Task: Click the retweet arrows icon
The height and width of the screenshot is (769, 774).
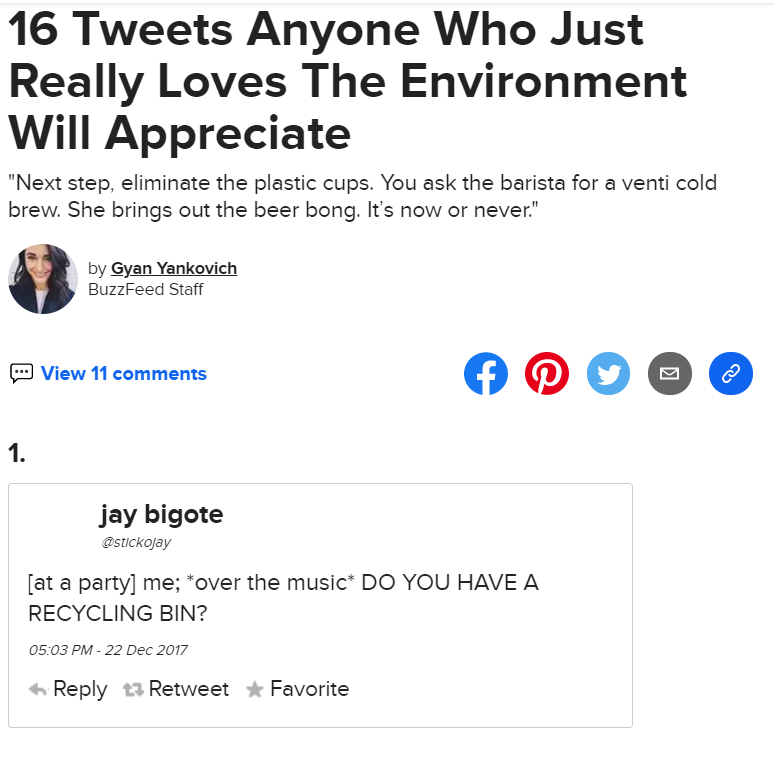Action: (x=132, y=689)
